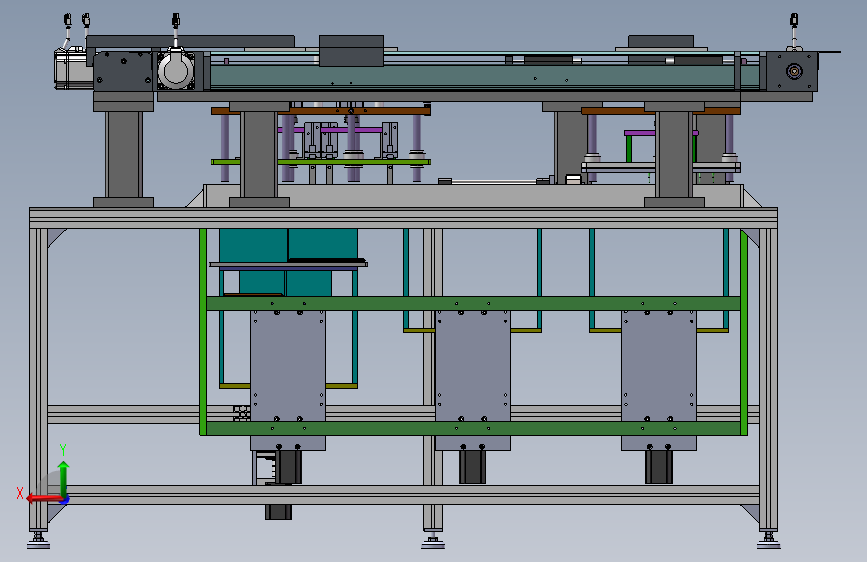Click the green Y axis arrow of the triad
The width and height of the screenshot is (867, 562).
point(64,479)
